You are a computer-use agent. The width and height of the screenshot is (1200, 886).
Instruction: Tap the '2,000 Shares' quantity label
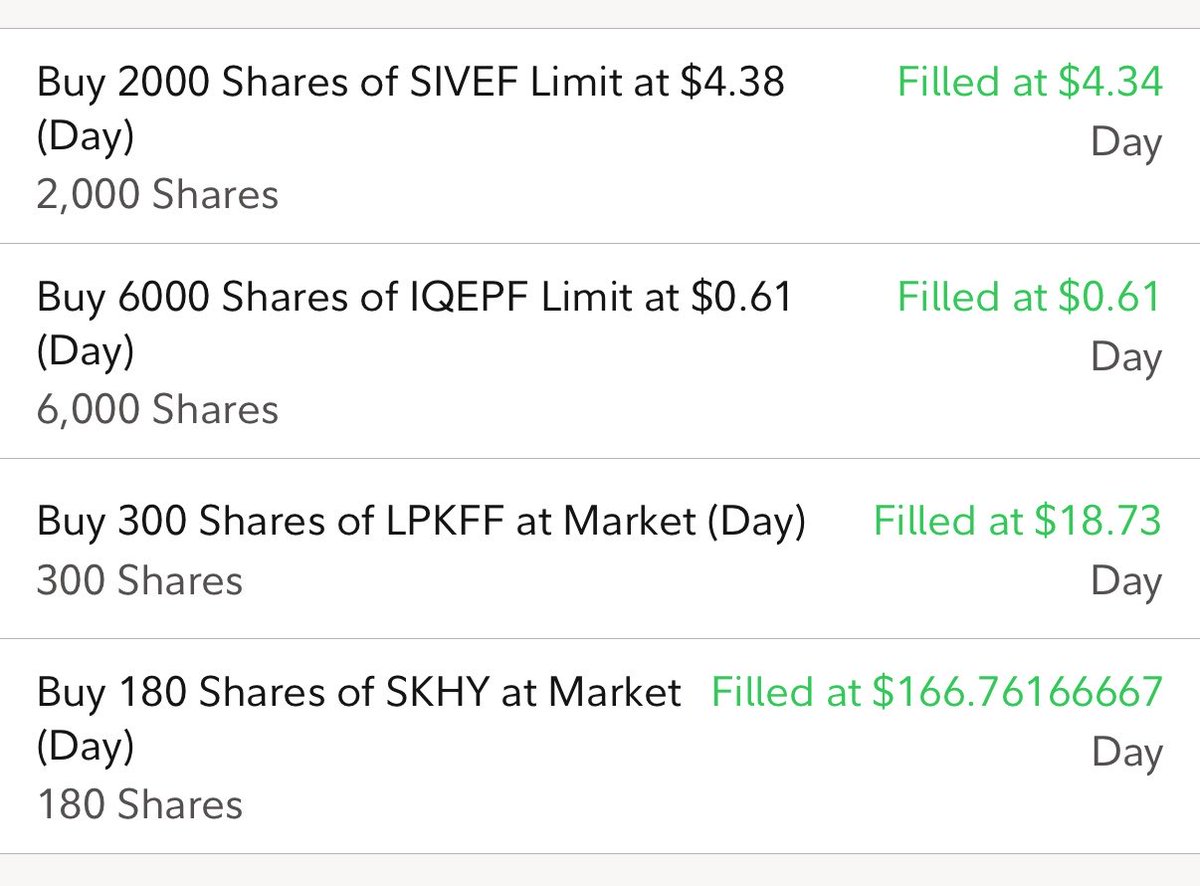157,194
